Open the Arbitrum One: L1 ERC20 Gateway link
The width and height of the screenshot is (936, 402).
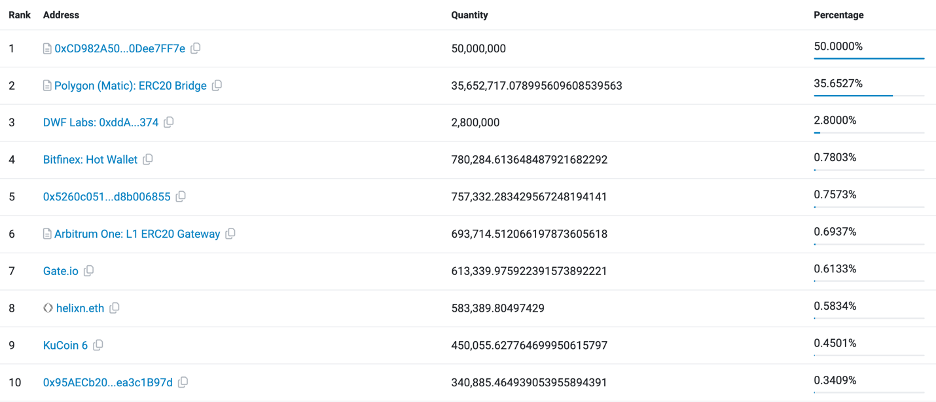point(136,234)
